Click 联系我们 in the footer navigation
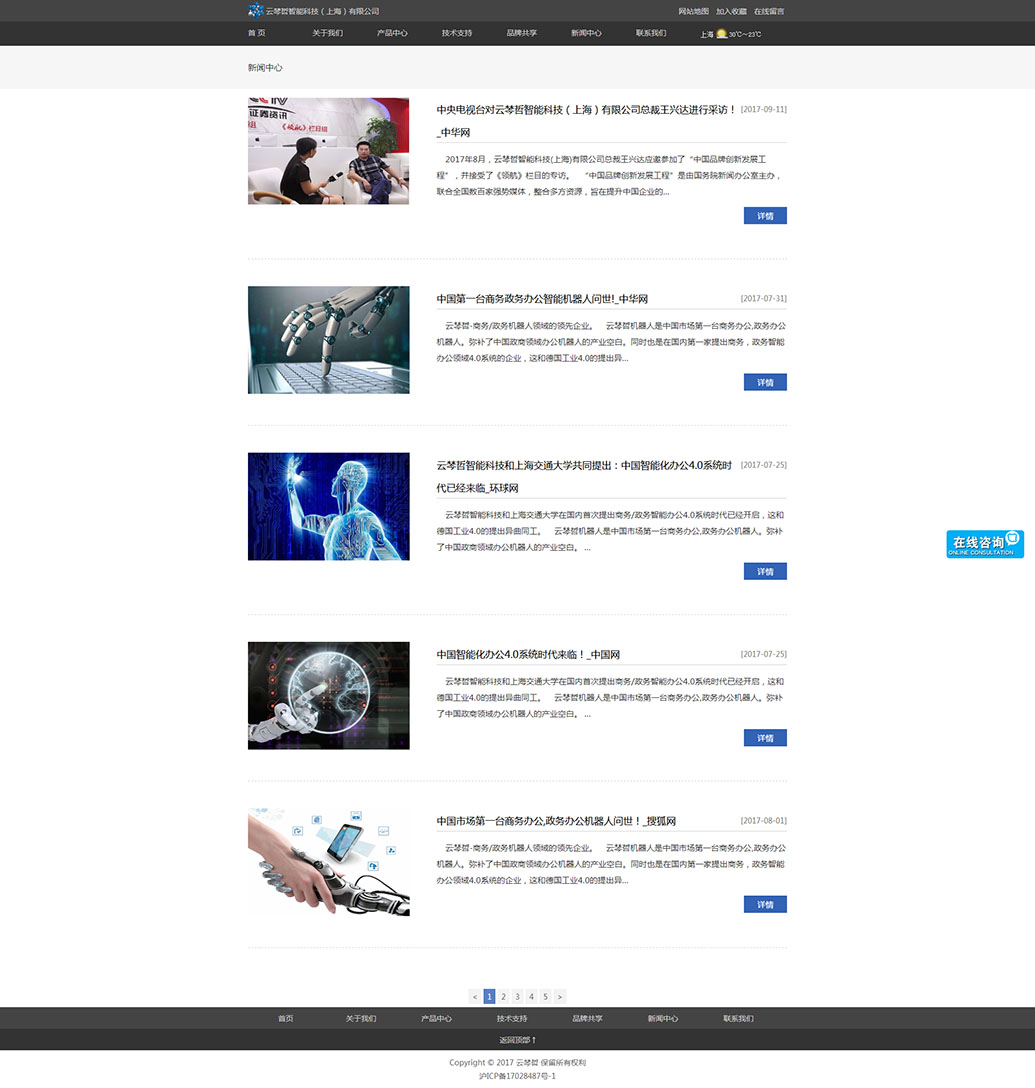Viewport: 1035px width, 1088px height. tap(738, 1018)
